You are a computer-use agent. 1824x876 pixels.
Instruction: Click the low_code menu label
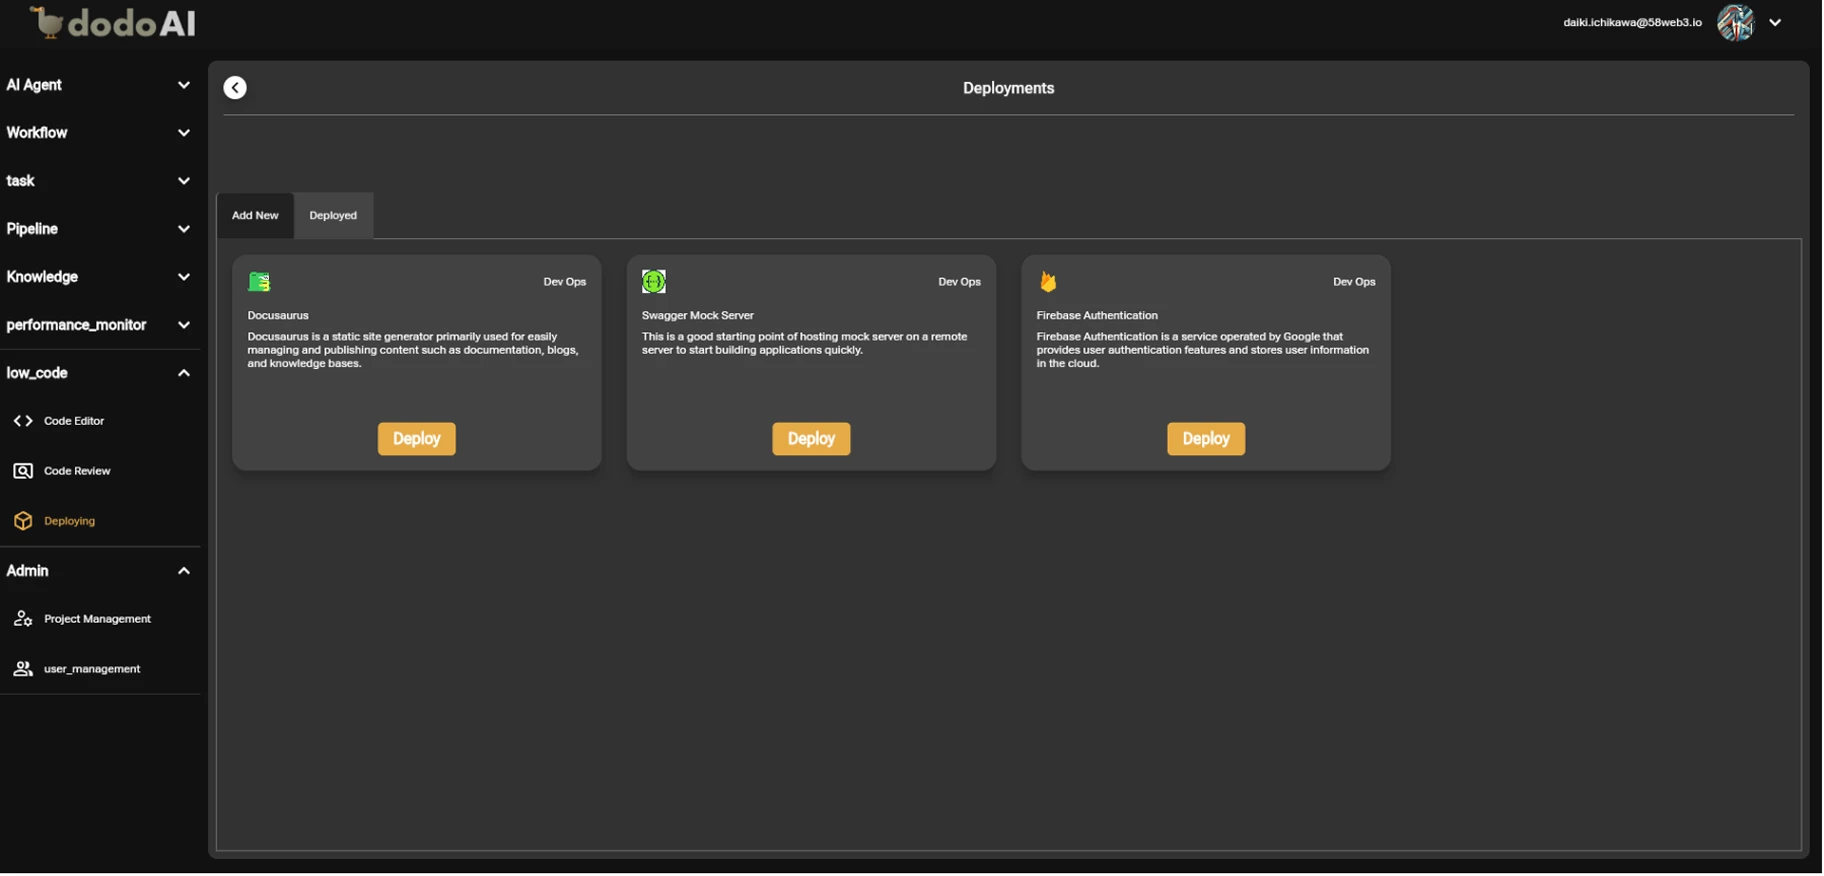click(37, 373)
